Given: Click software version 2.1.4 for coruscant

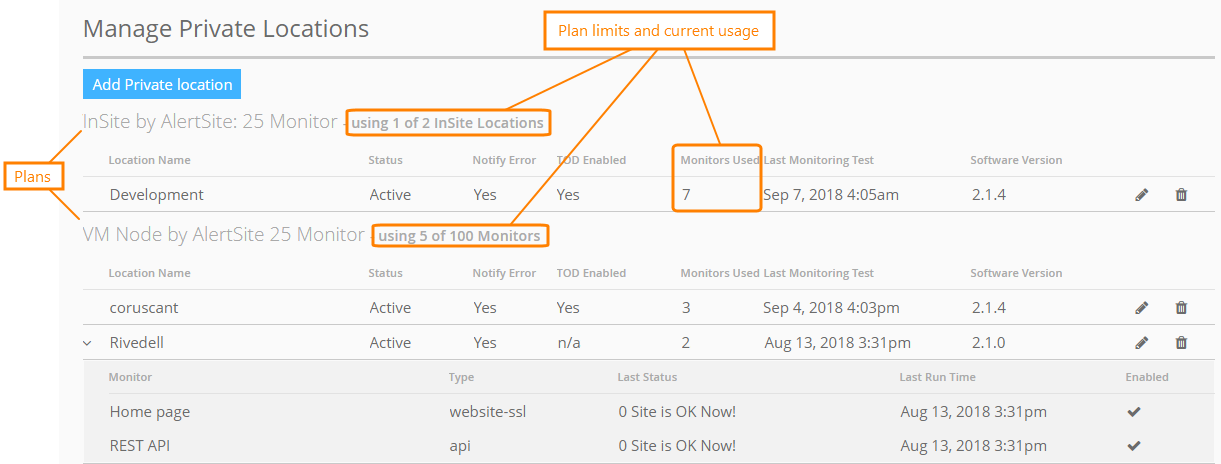Looking at the screenshot, I should coord(989,308).
